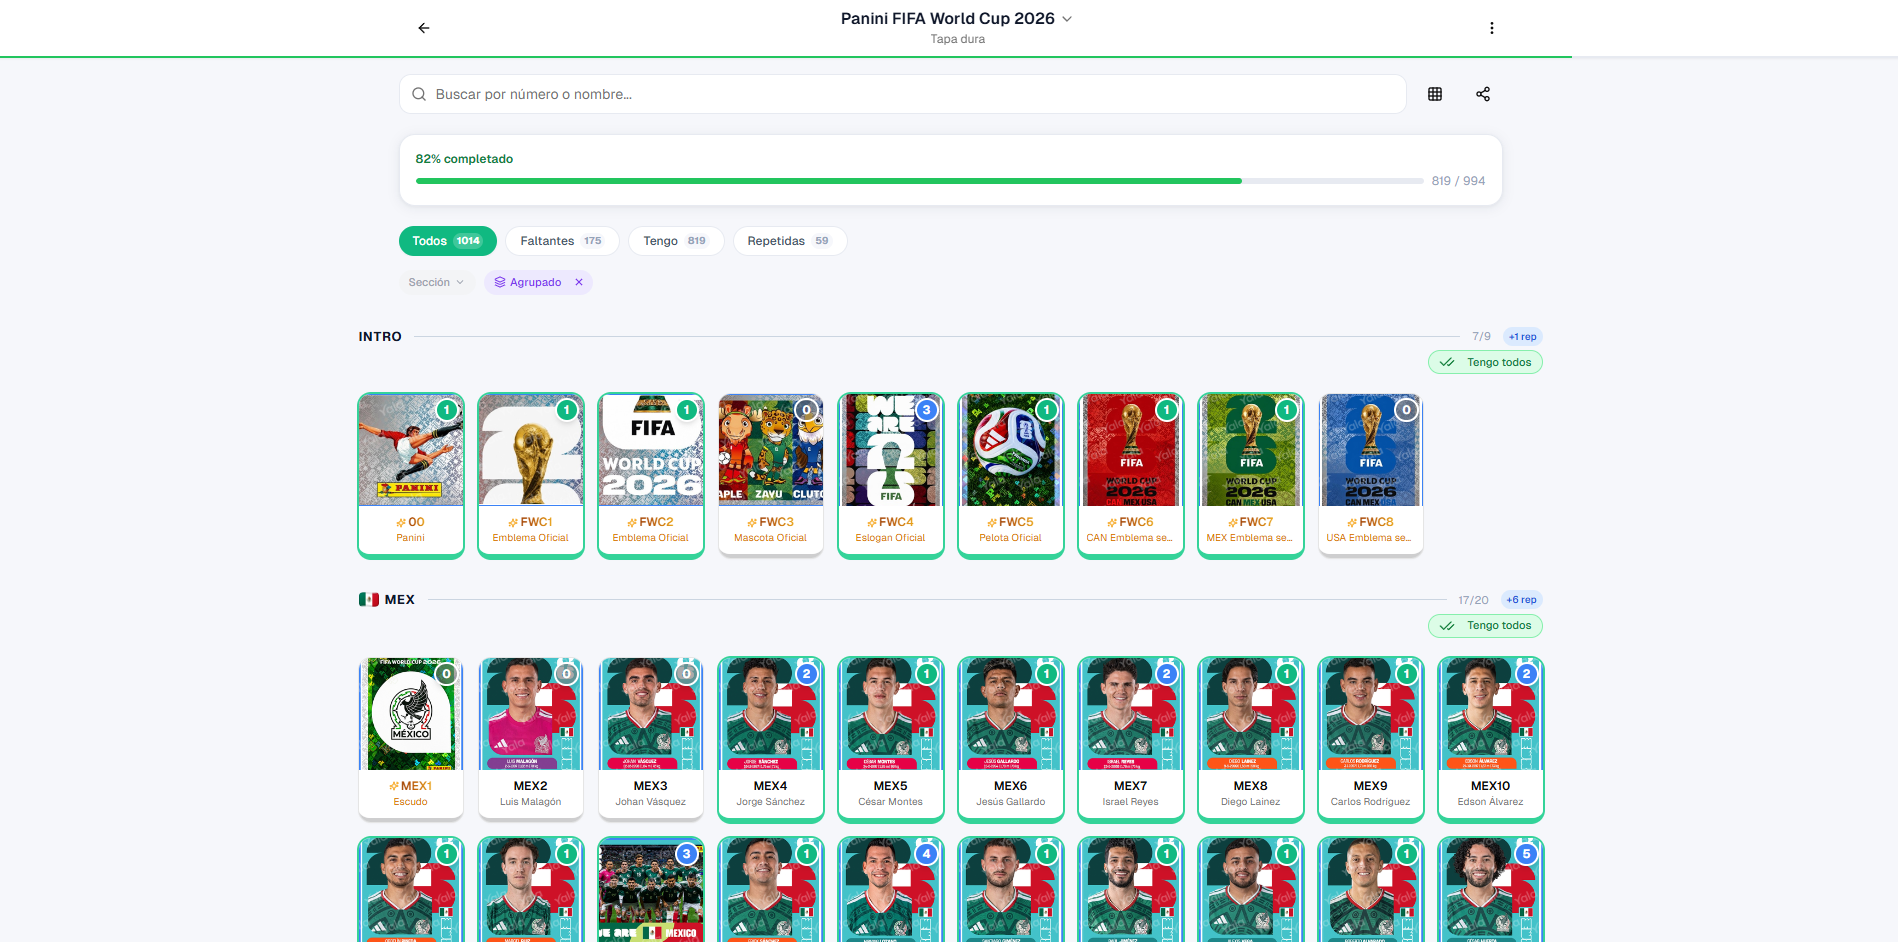The image size is (1898, 942).
Task: Open the MEX10 Edson Álvarez card
Action: [x=1491, y=739]
